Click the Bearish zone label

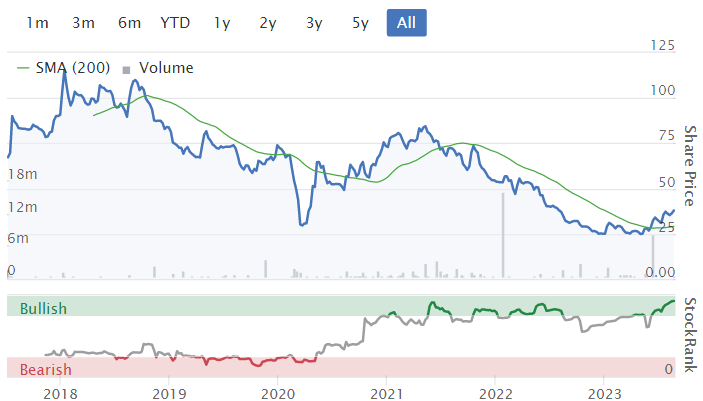click(45, 370)
